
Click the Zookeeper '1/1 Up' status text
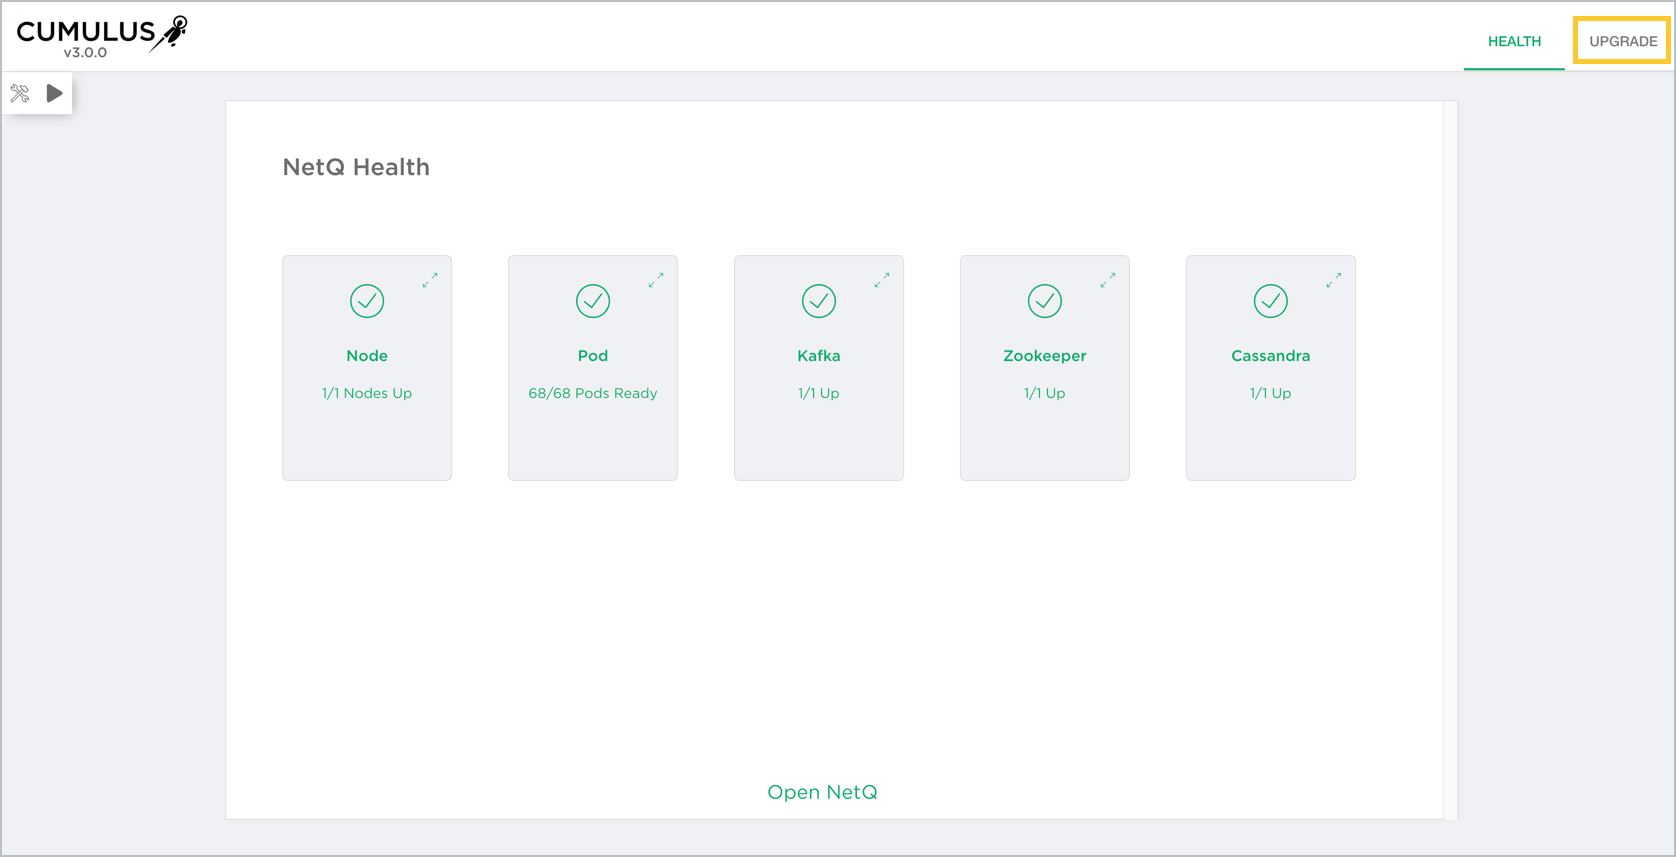(1045, 393)
